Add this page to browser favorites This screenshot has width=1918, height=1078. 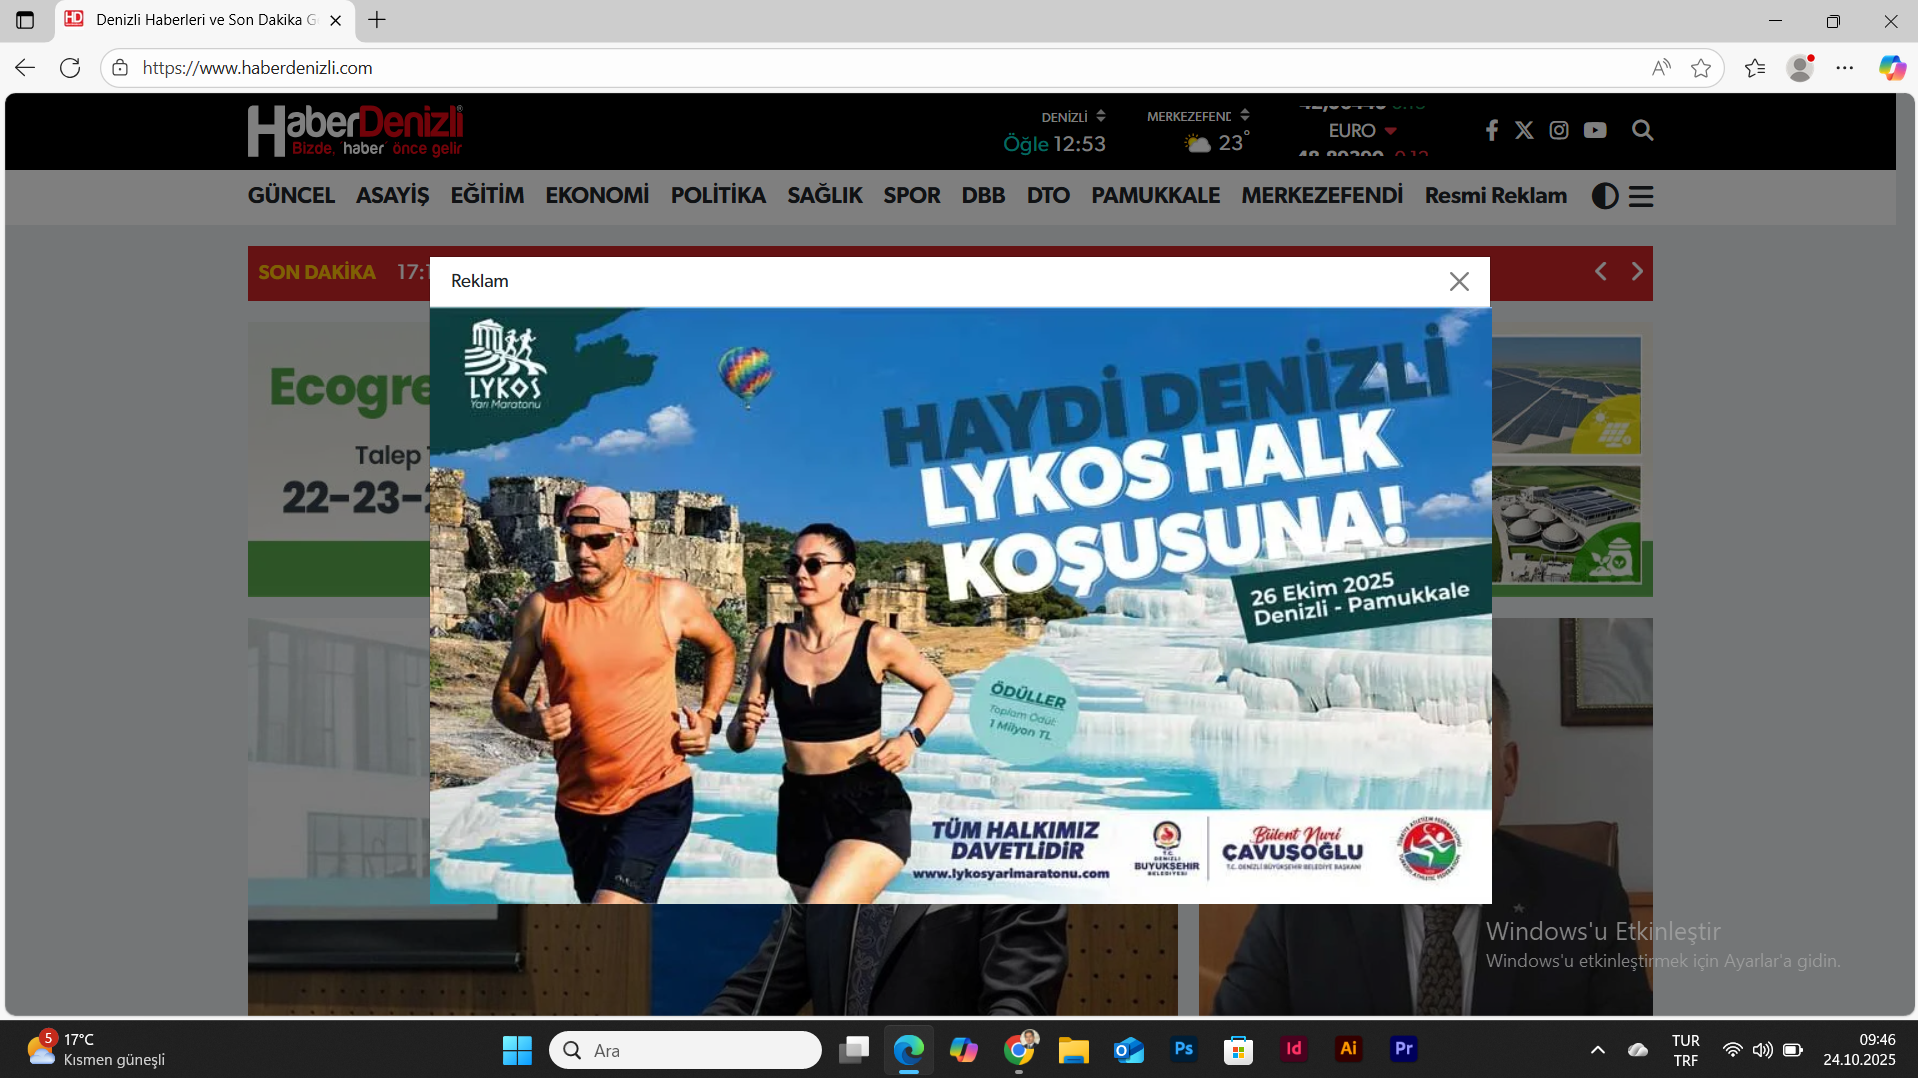click(1700, 68)
